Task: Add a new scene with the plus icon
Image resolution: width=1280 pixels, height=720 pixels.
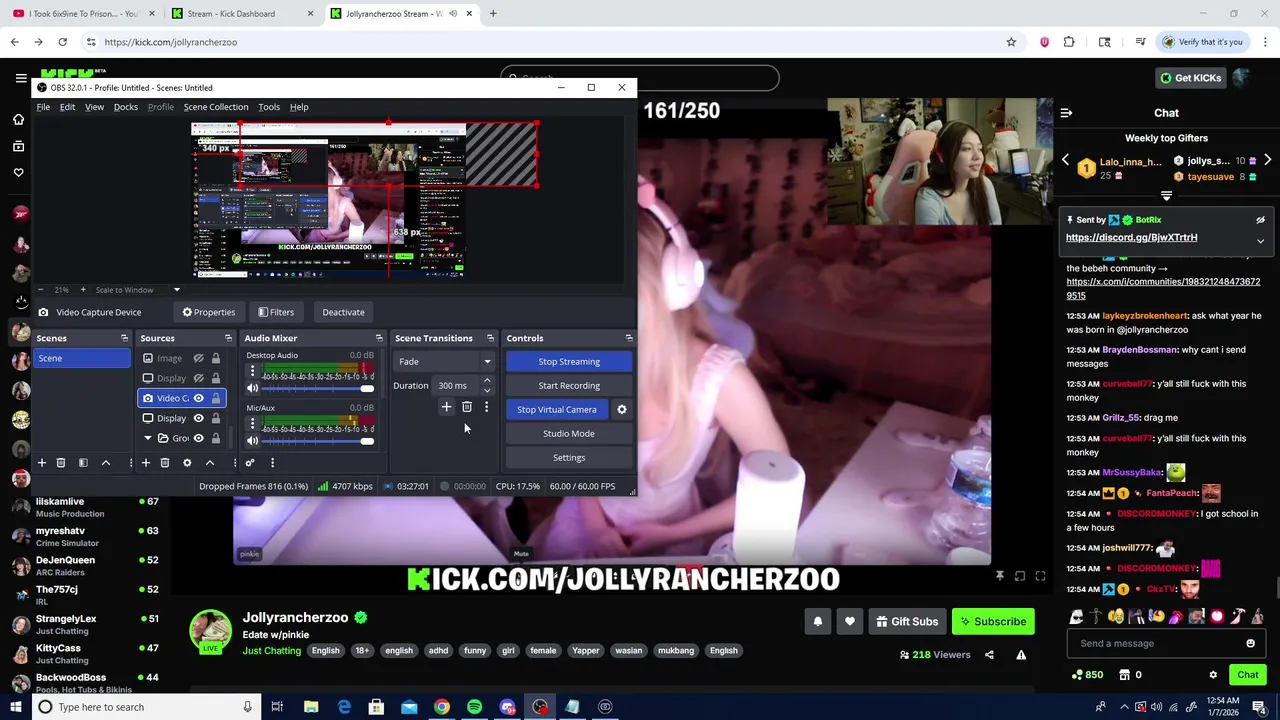Action: [x=42, y=463]
